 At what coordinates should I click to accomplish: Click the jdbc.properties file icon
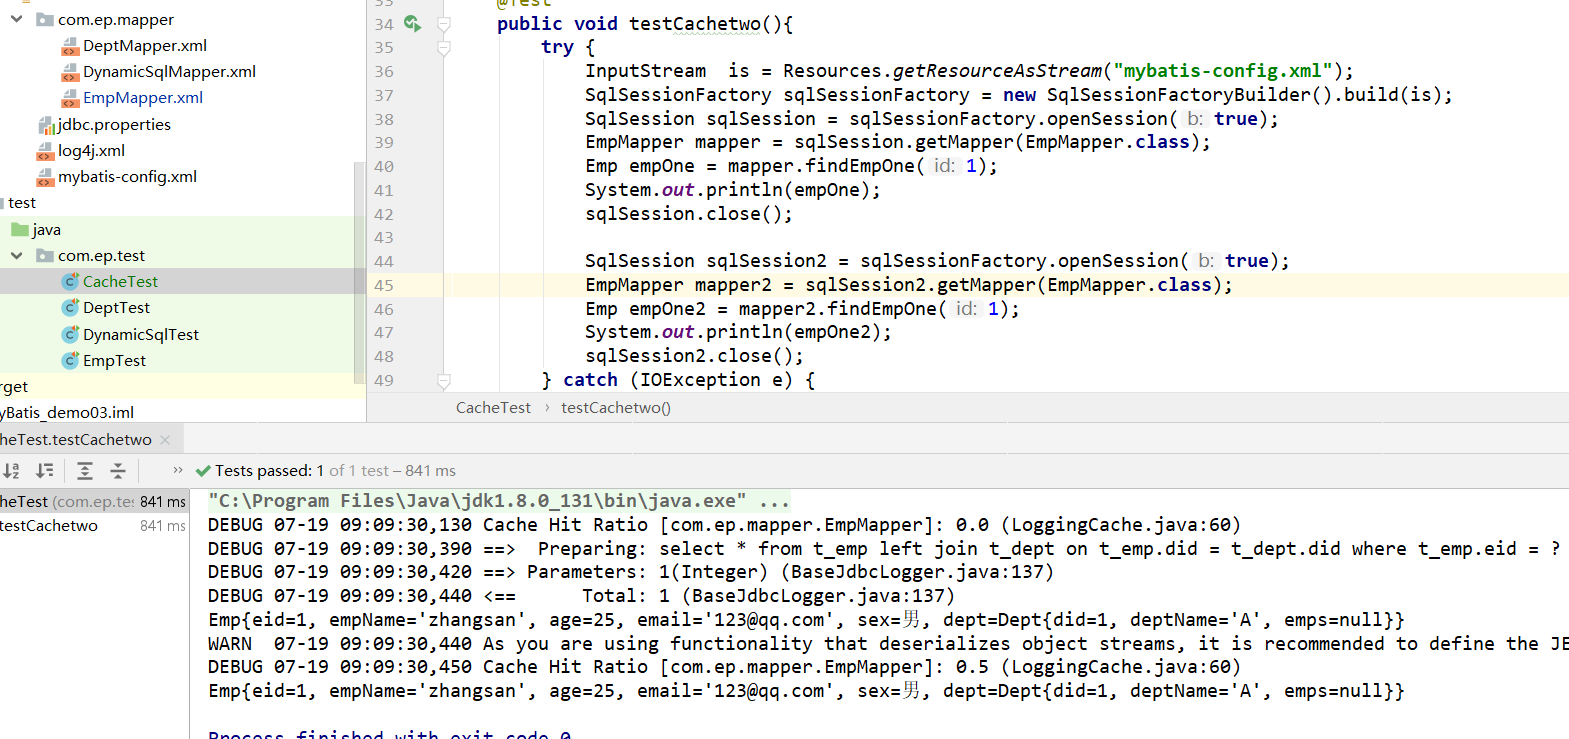(x=46, y=125)
